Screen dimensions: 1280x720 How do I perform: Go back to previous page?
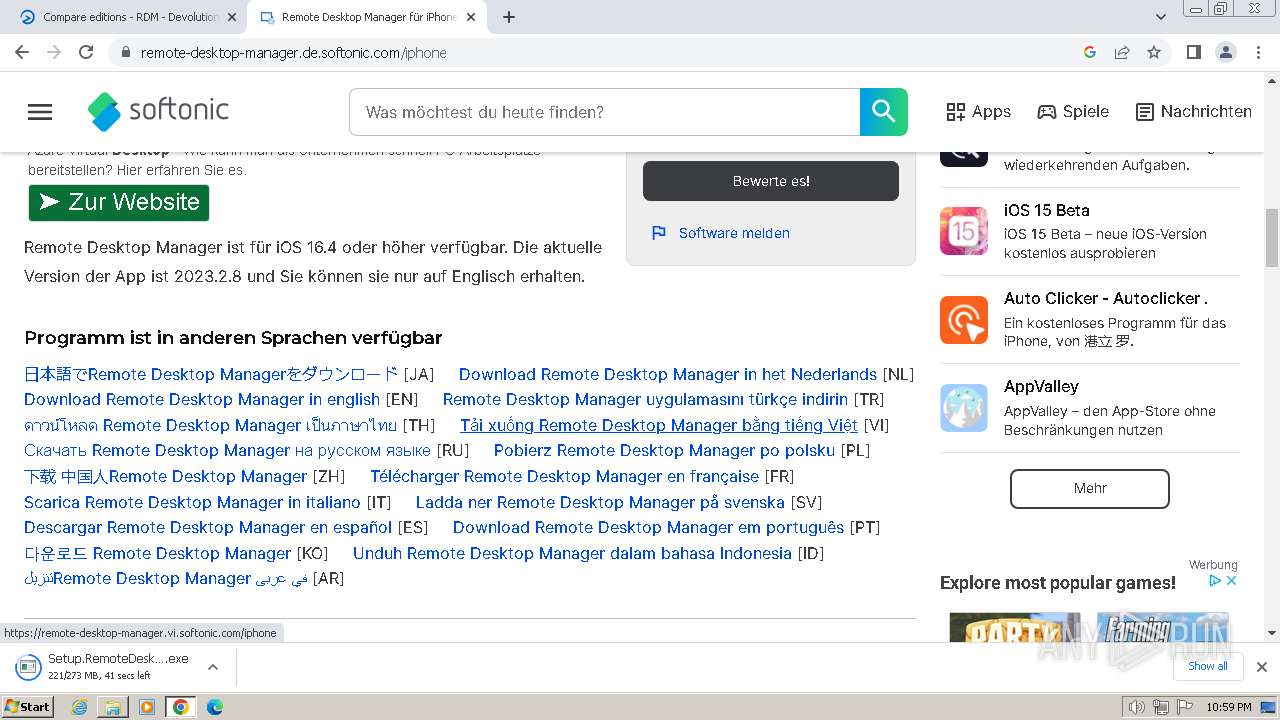pos(22,52)
